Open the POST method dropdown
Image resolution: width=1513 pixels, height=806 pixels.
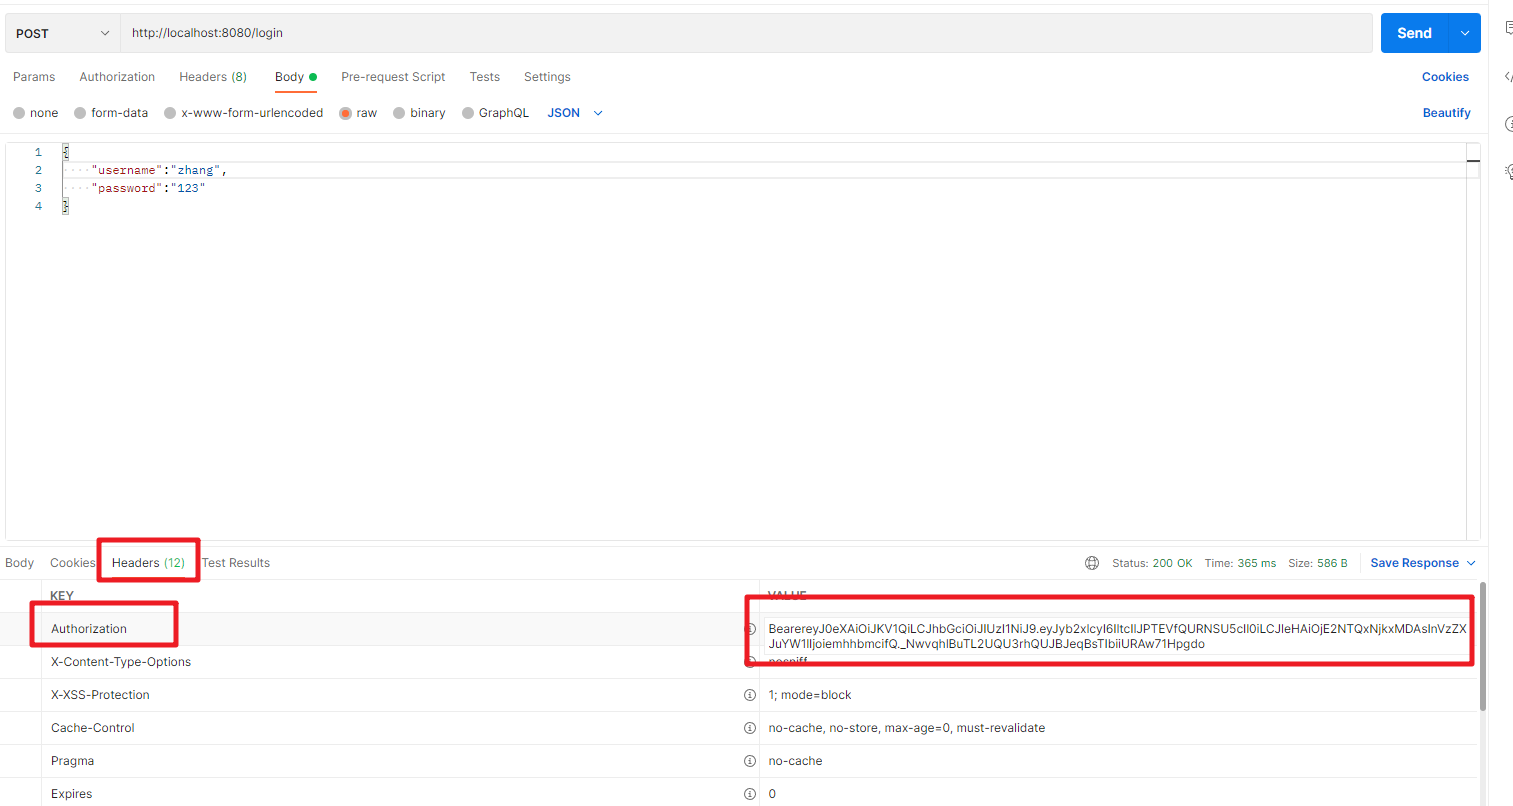pyautogui.click(x=62, y=33)
